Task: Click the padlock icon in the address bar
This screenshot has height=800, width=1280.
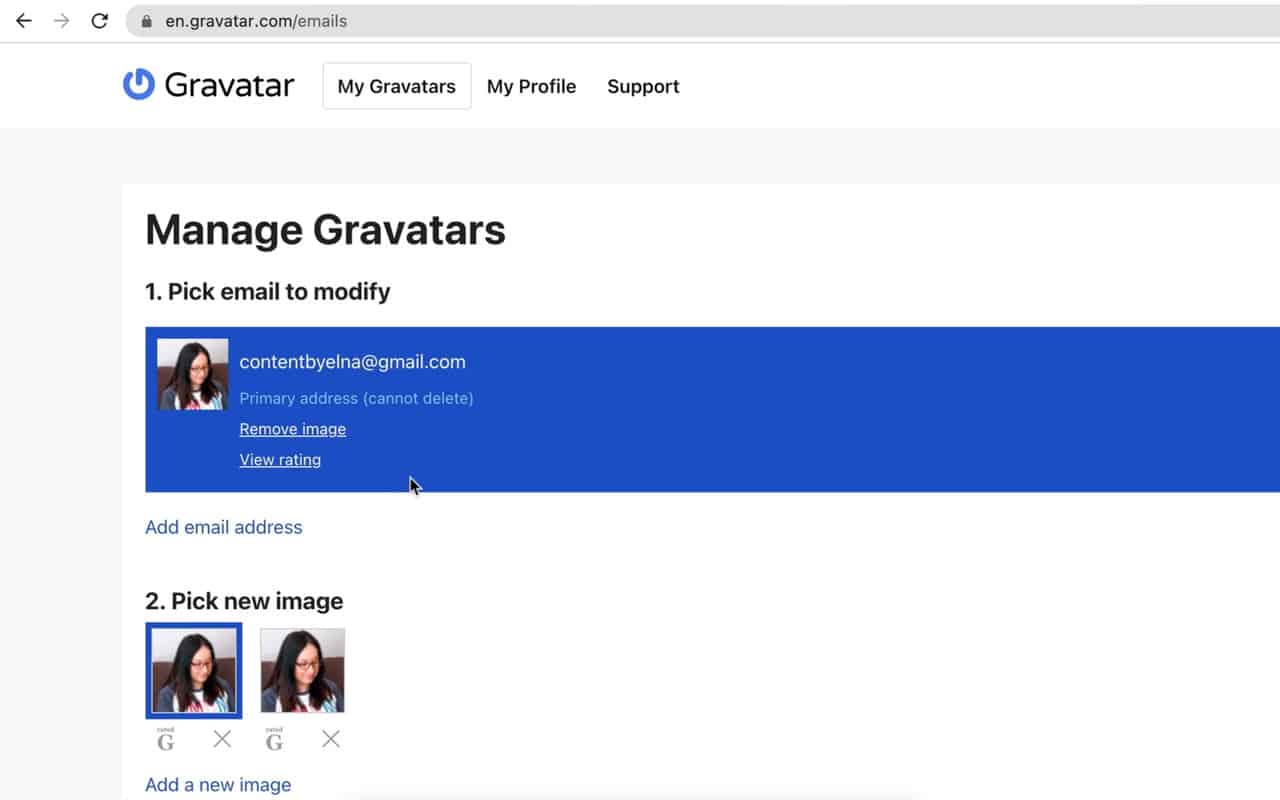Action: (x=146, y=19)
